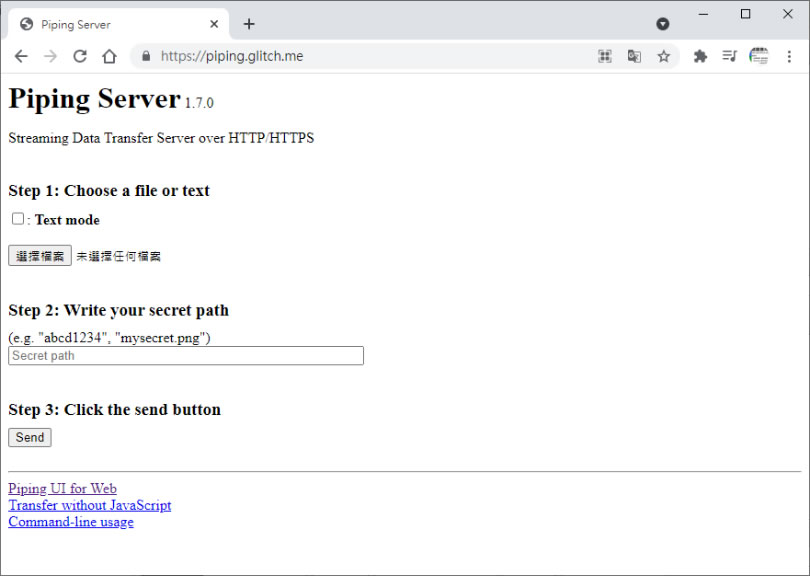
Task: Open a new browser tab
Action: [x=249, y=24]
